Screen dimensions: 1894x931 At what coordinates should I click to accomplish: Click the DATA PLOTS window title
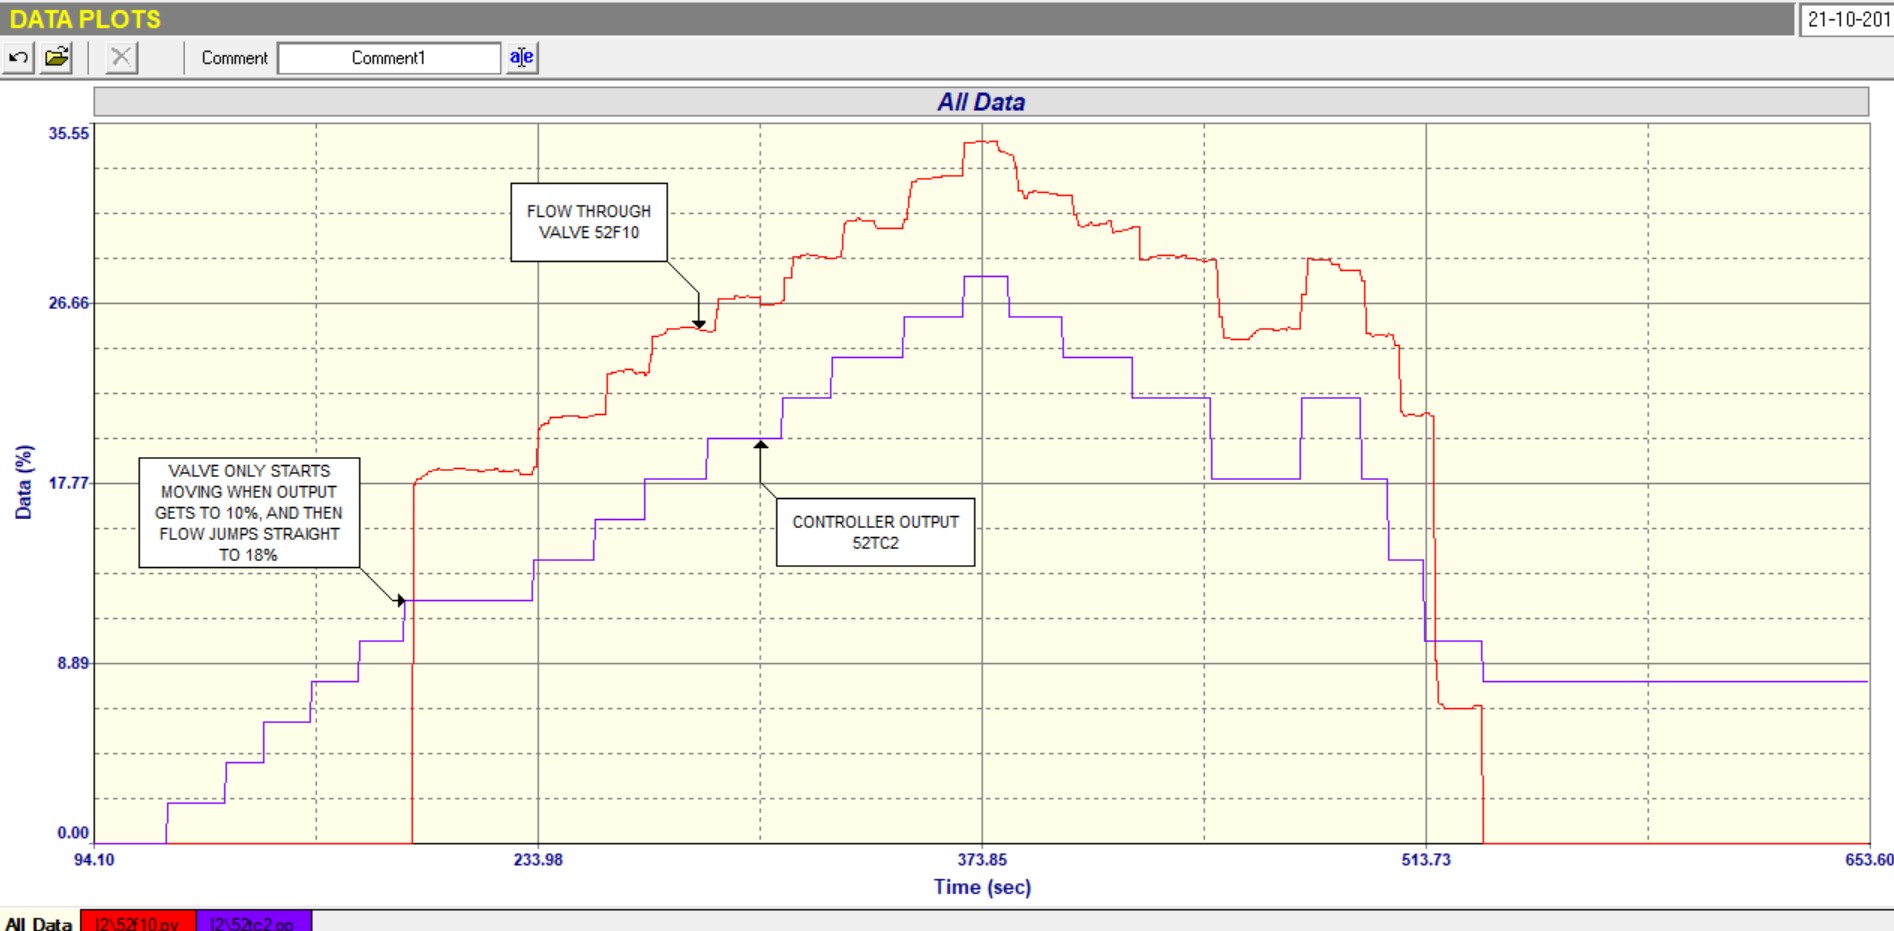point(85,19)
